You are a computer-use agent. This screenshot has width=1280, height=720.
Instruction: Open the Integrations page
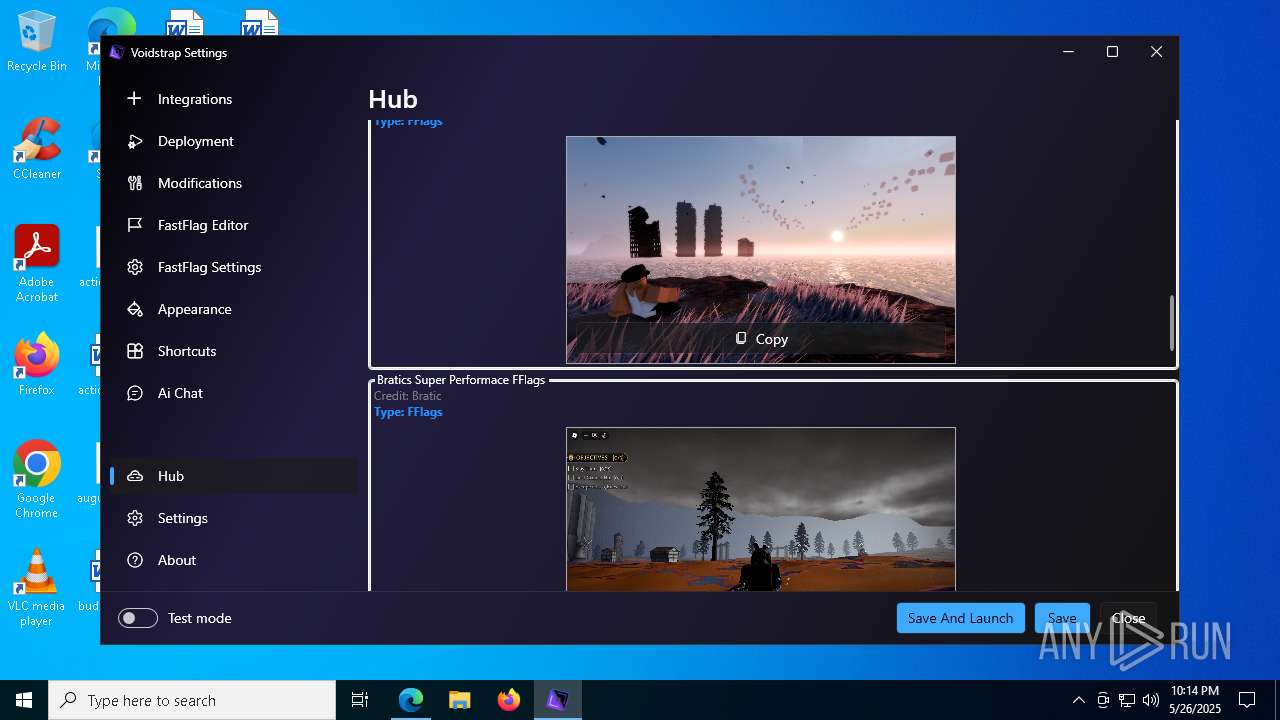click(x=234, y=99)
